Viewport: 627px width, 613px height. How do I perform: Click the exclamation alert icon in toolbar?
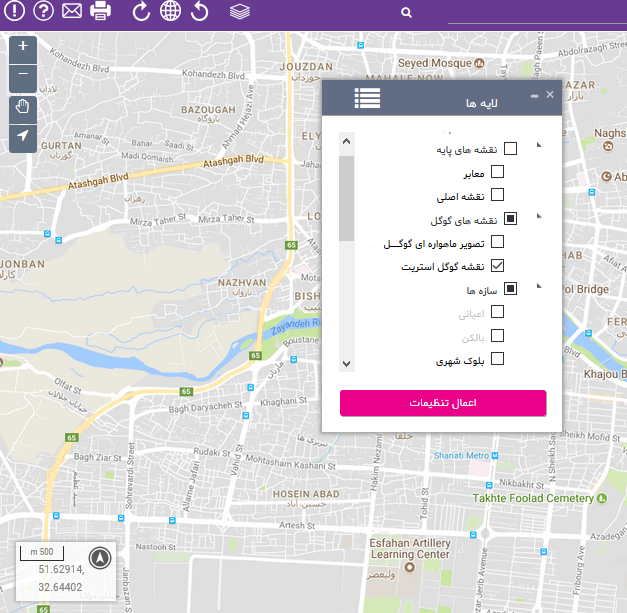coord(14,10)
